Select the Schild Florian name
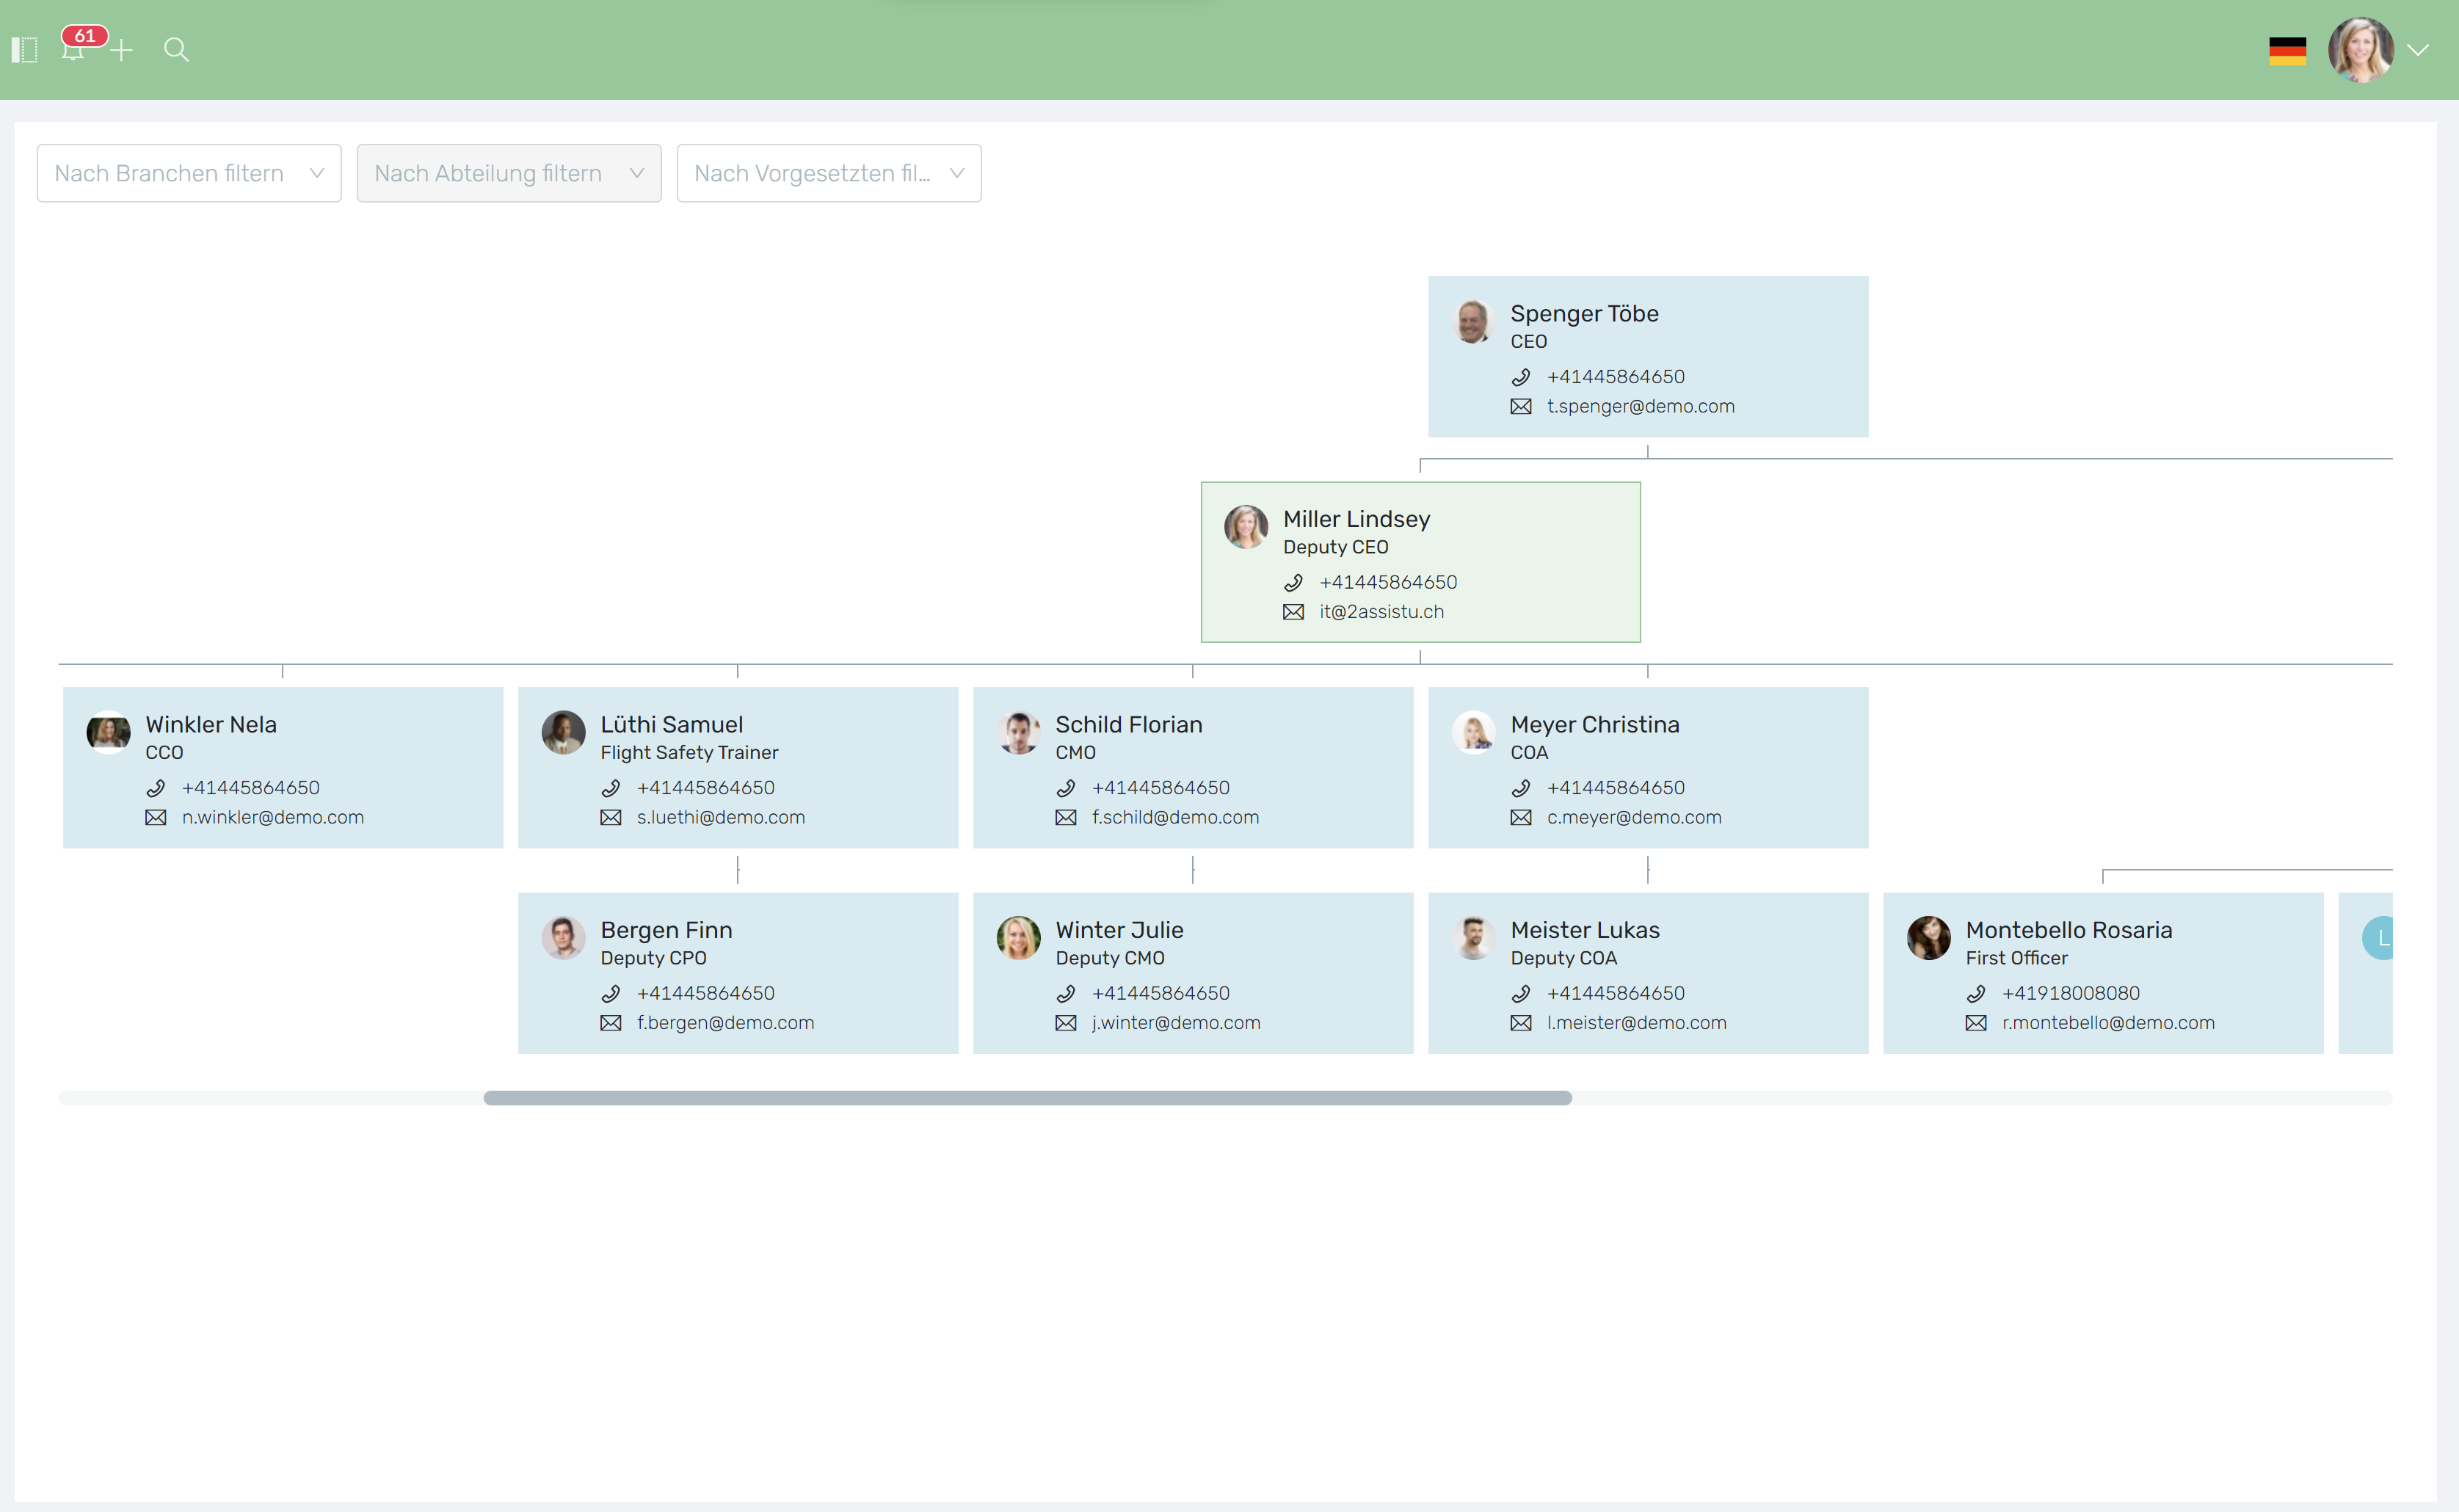Image resolution: width=2459 pixels, height=1512 pixels. click(x=1128, y=725)
